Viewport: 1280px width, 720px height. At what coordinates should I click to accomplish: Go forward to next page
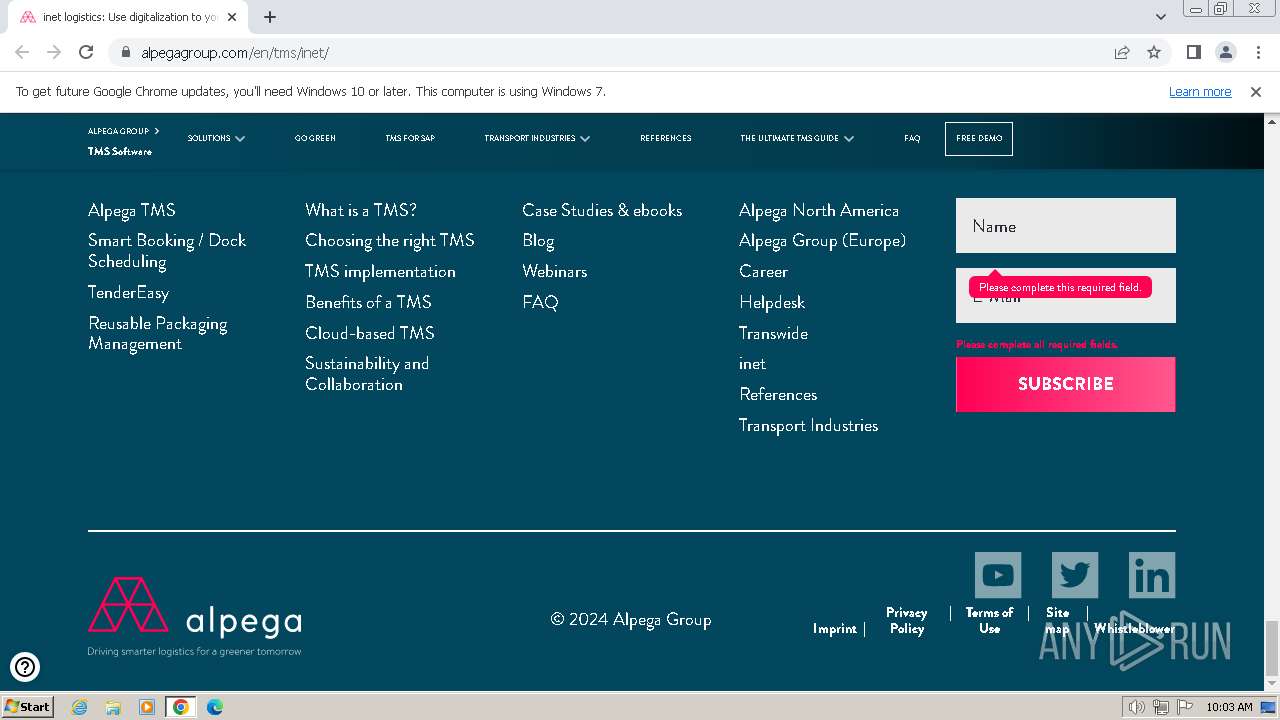coord(54,53)
